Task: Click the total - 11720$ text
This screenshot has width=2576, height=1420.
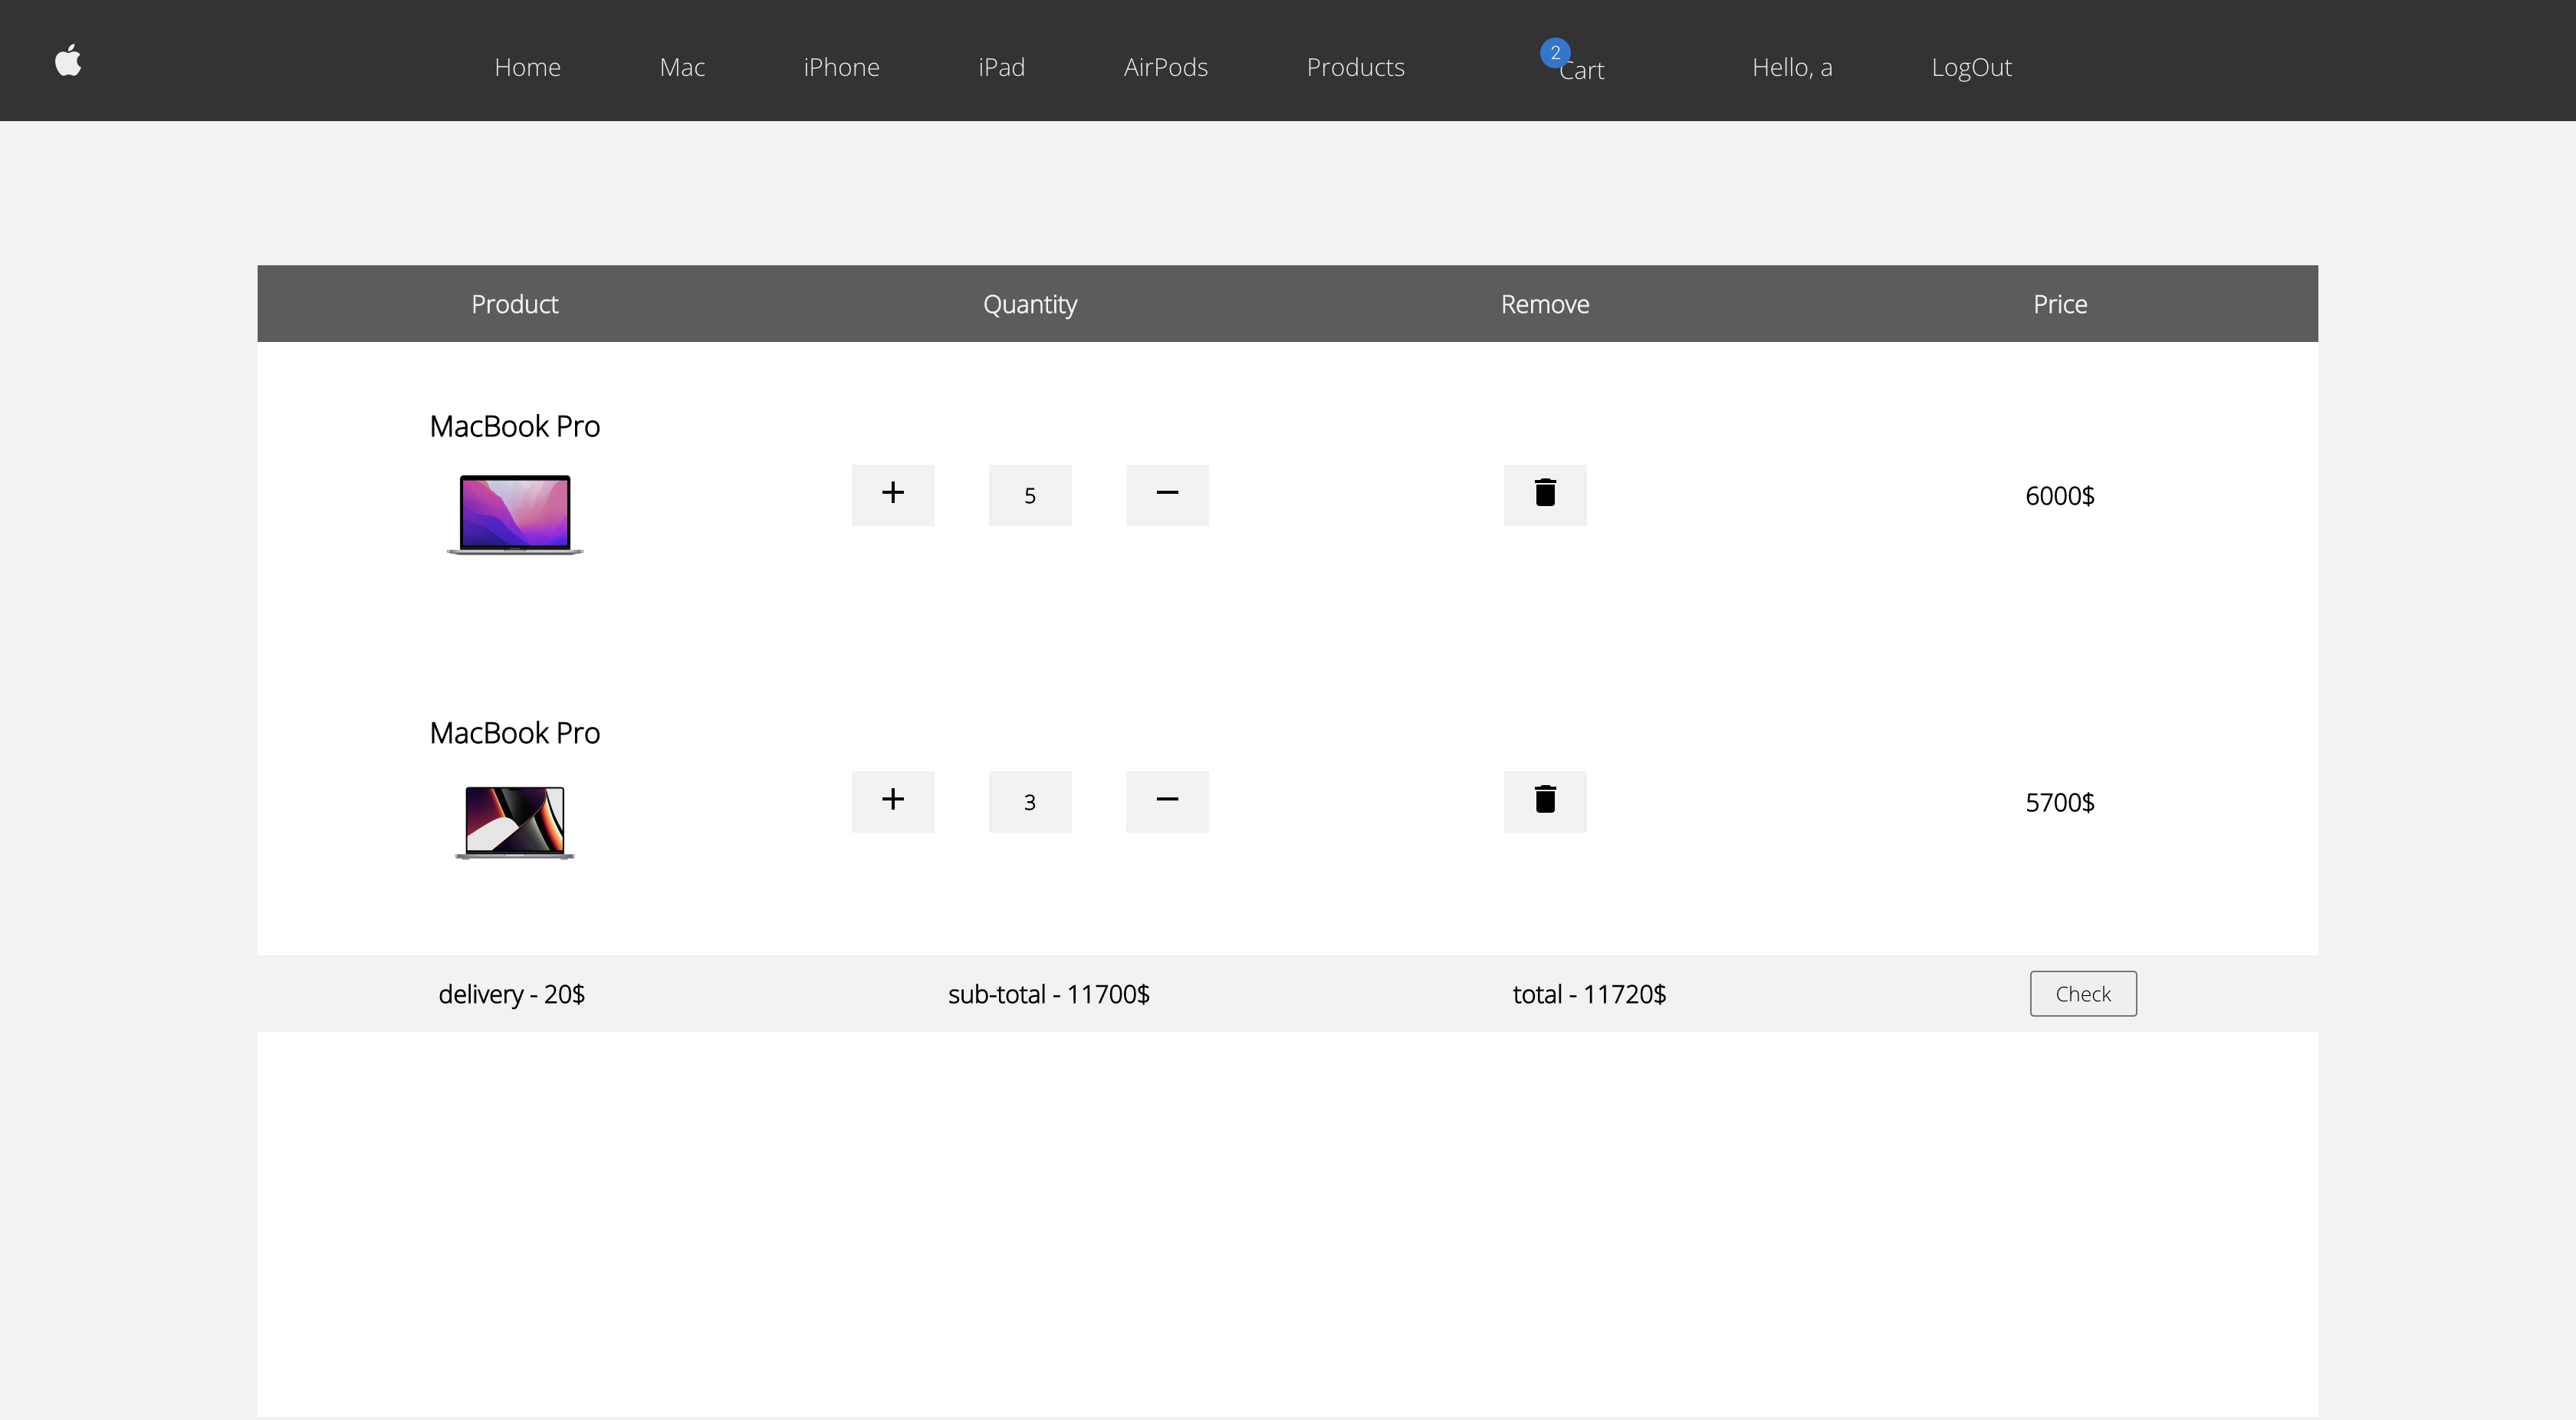Action: point(1589,994)
